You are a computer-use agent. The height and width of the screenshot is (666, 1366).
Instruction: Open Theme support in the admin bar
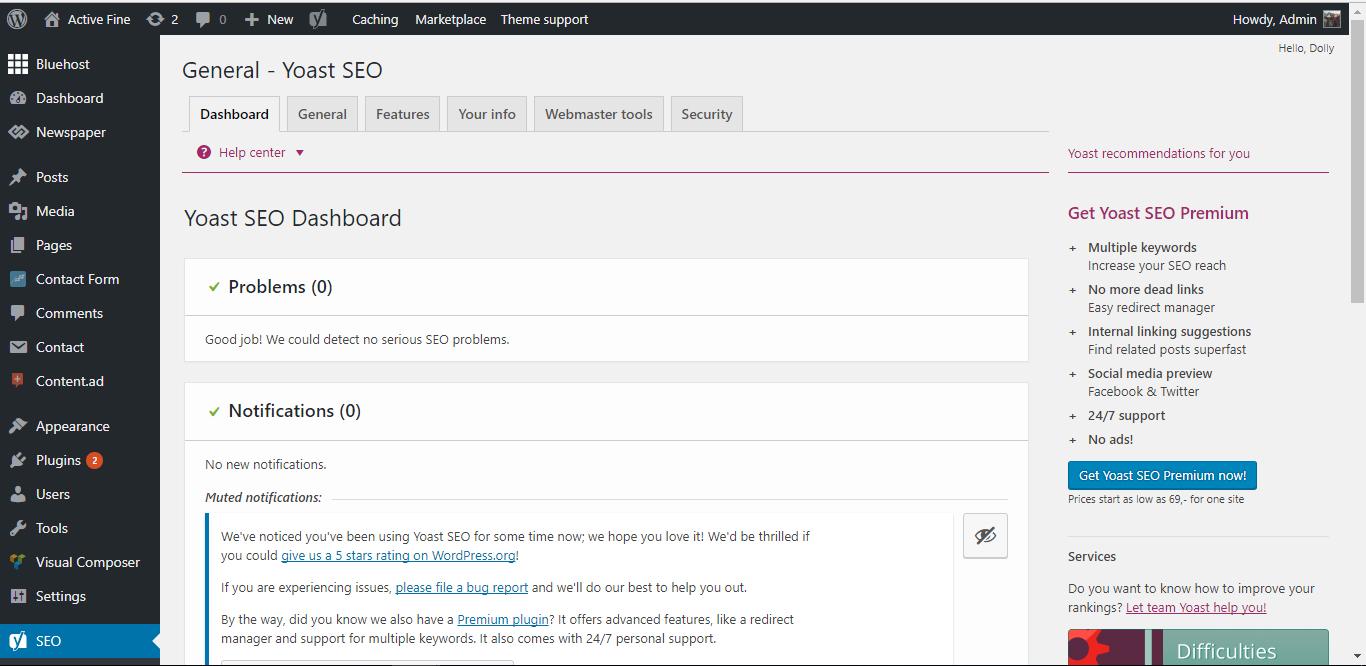coord(544,19)
